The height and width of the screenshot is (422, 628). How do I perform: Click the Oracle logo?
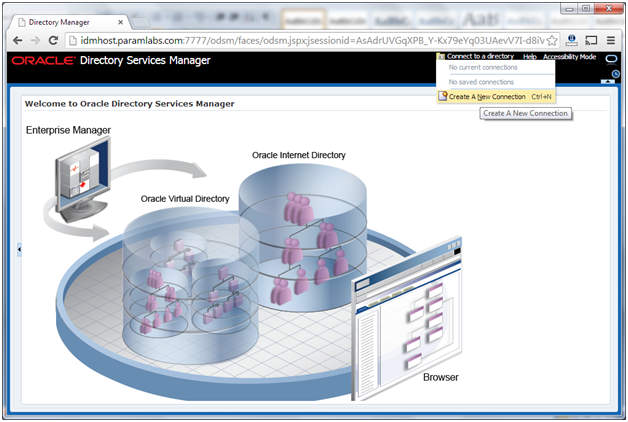point(43,60)
